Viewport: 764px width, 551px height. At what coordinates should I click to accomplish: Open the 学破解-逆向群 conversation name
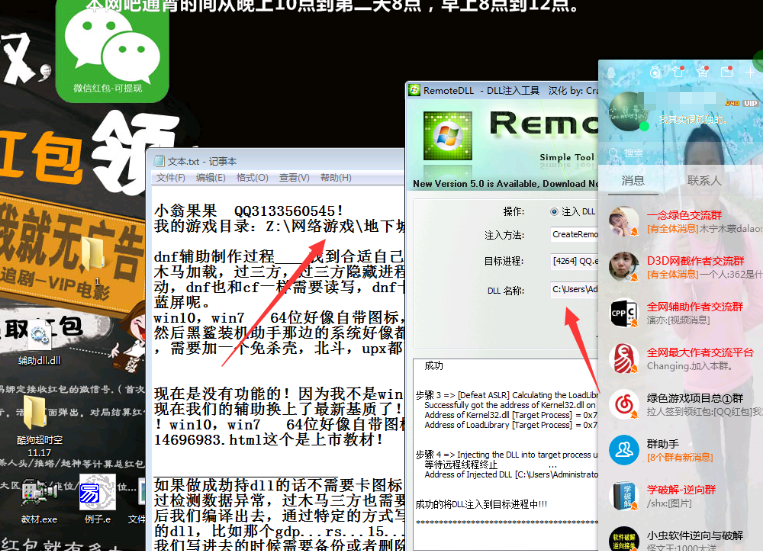pyautogui.click(x=681, y=489)
